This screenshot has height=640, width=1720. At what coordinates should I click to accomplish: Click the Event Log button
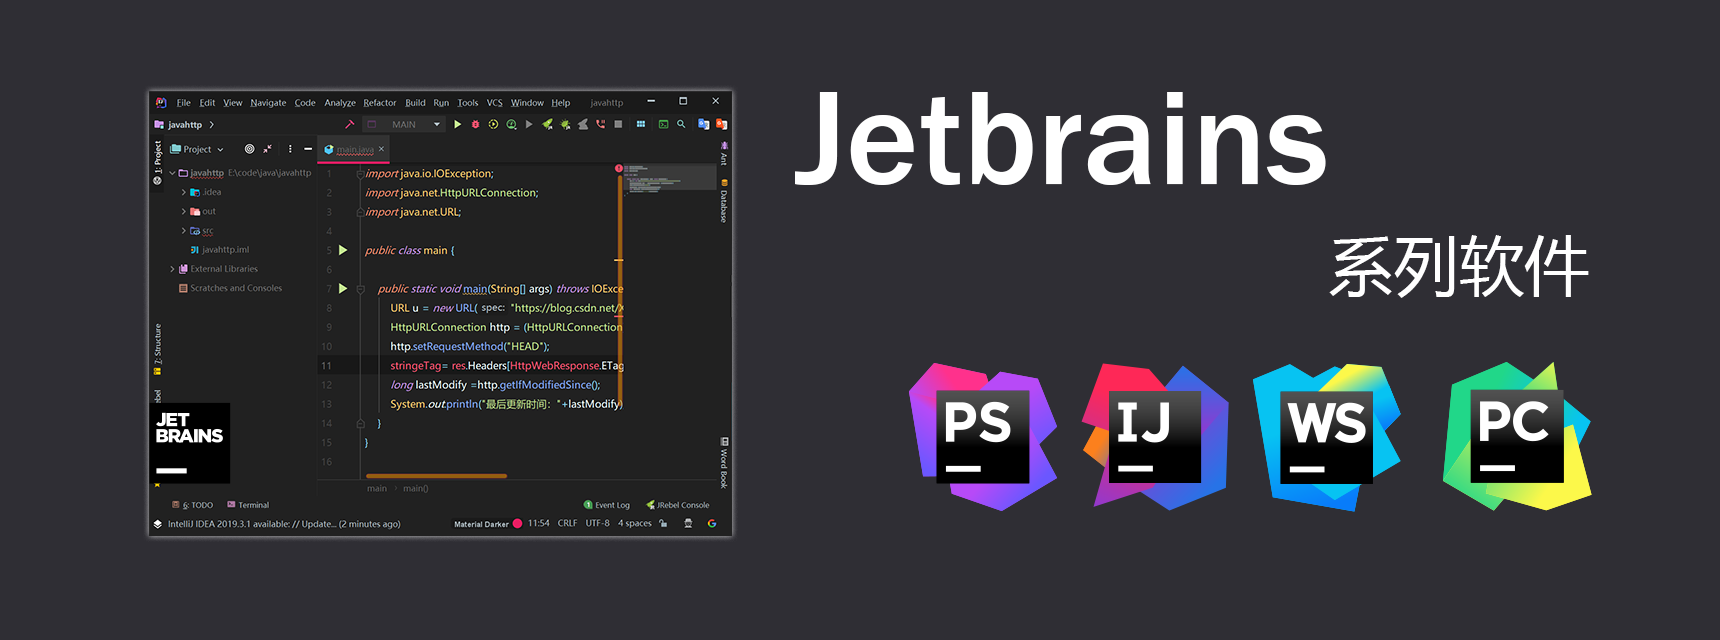click(x=607, y=505)
